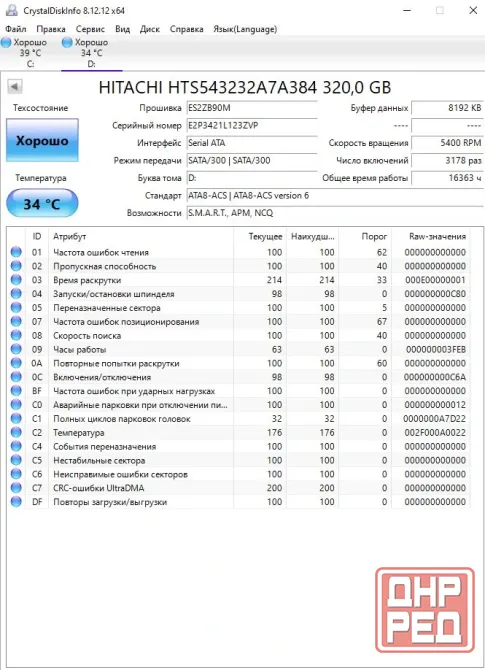Click the Интерфейс field Serial ATA
Image resolution: width=485 pixels, height=670 pixels.
[252, 143]
